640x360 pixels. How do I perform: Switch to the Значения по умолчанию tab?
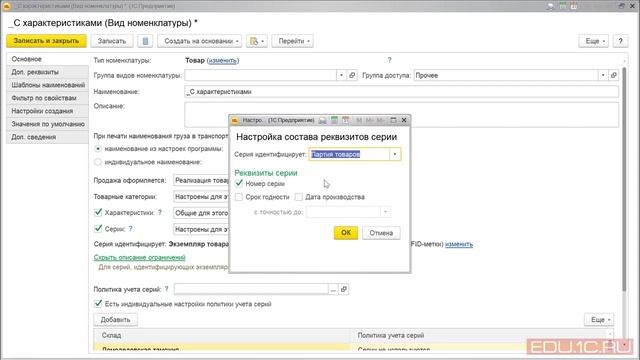(47, 124)
